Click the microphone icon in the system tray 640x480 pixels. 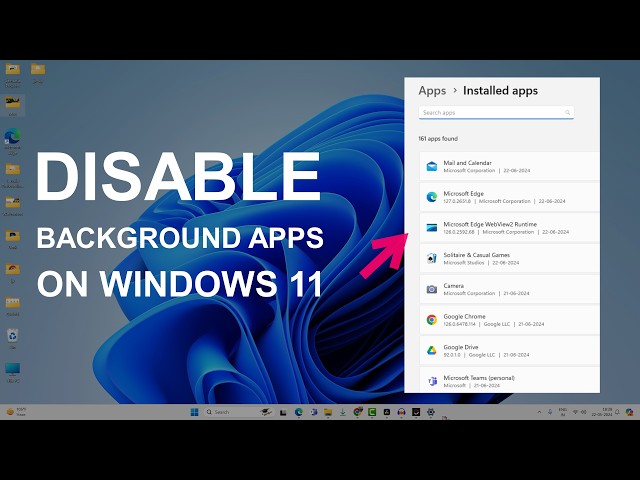click(550, 412)
